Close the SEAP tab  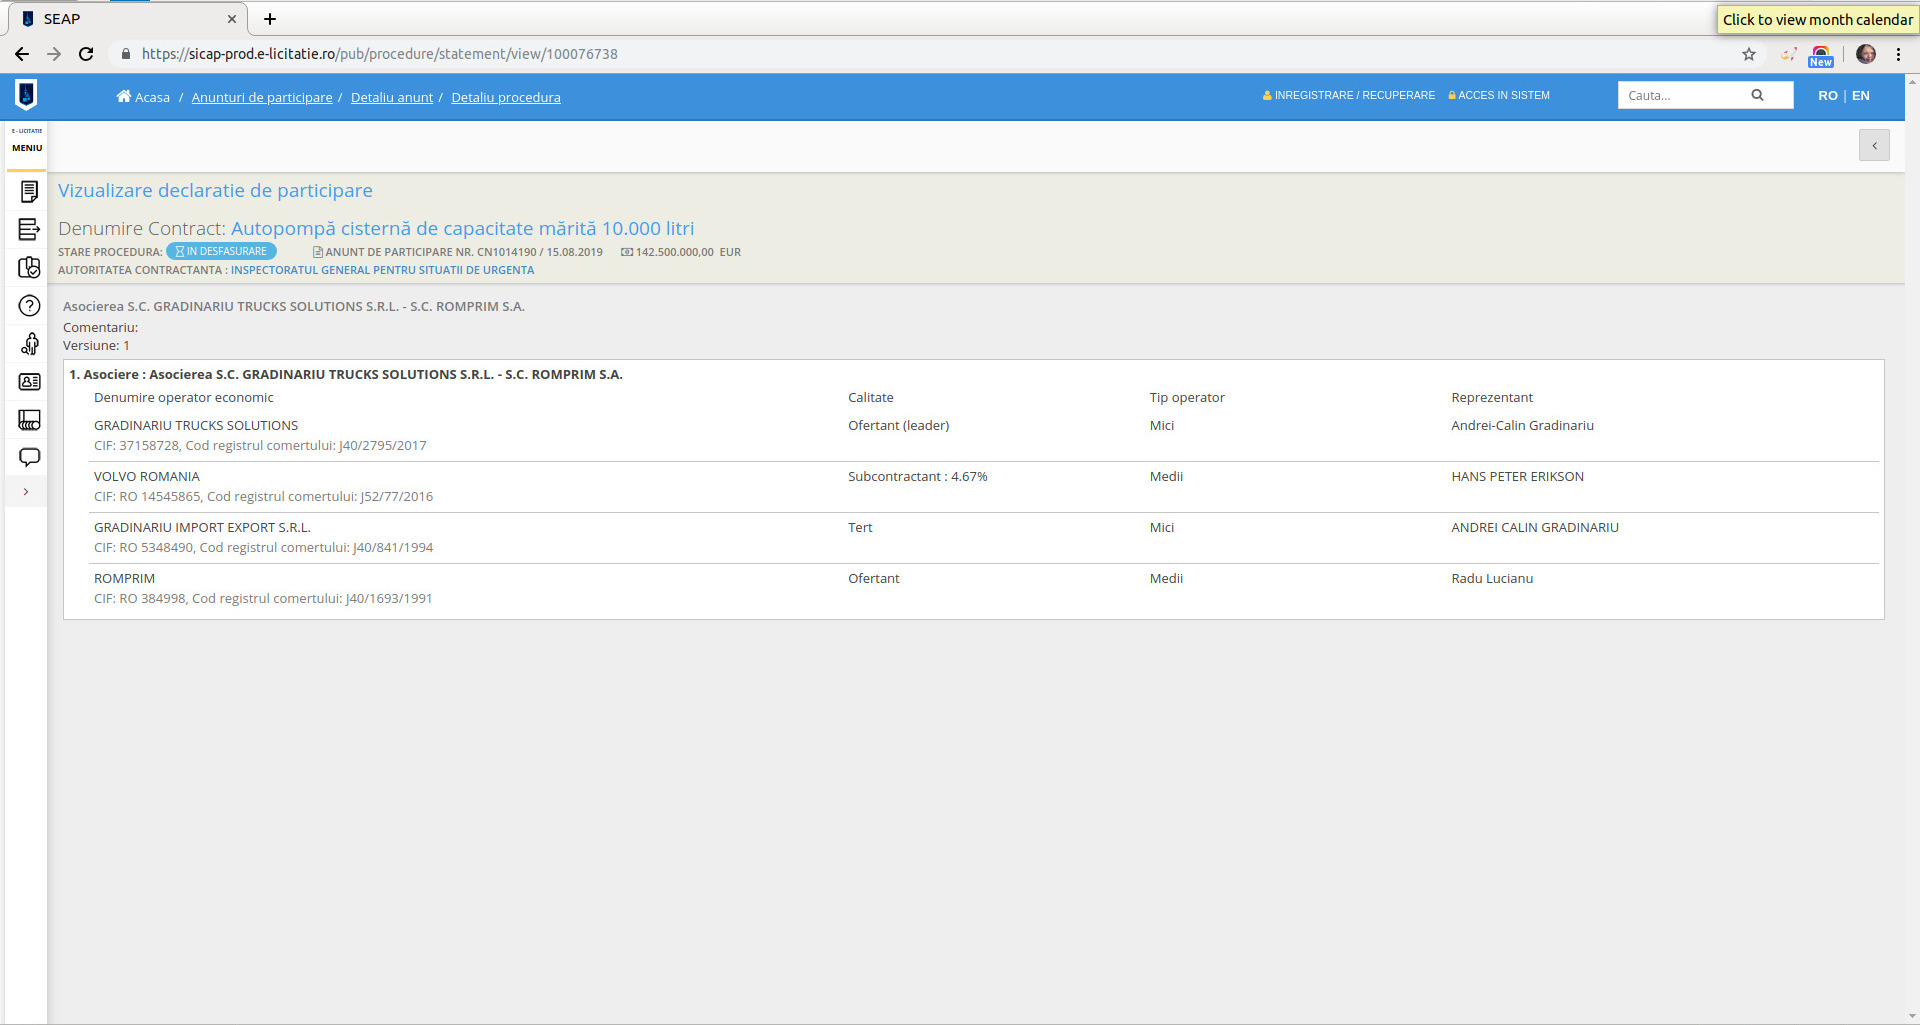232,19
